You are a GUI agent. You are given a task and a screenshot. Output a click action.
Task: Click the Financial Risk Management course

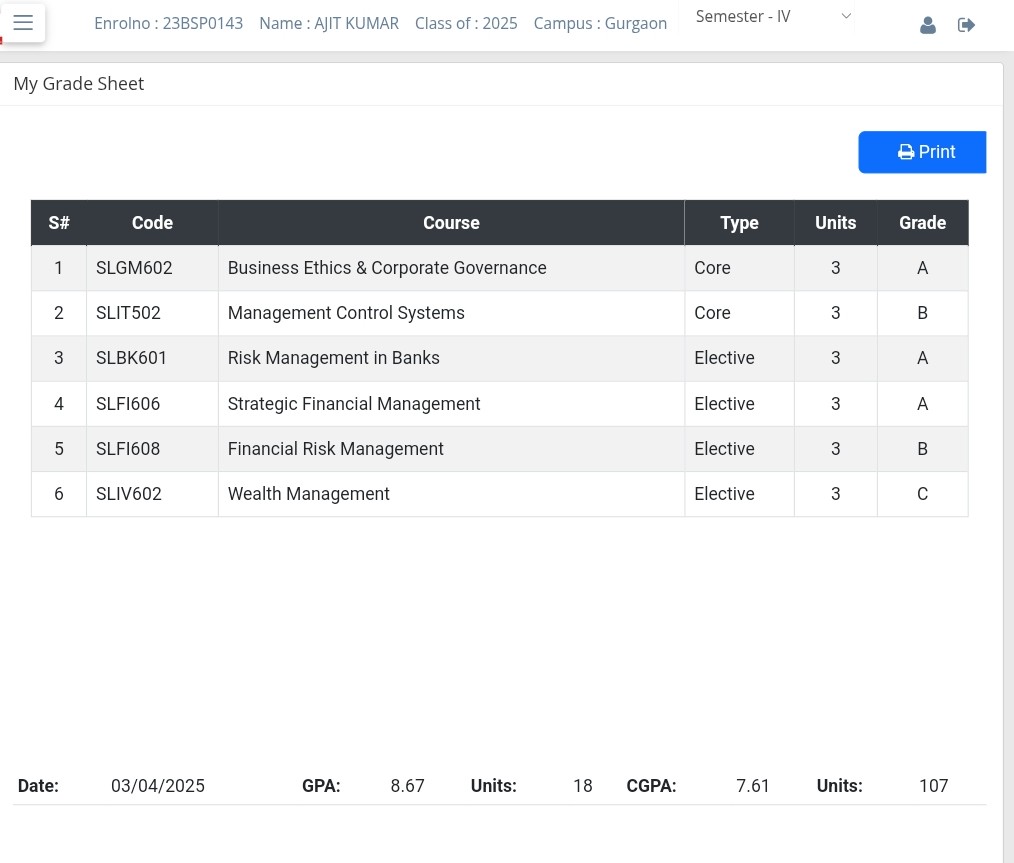[x=335, y=449]
